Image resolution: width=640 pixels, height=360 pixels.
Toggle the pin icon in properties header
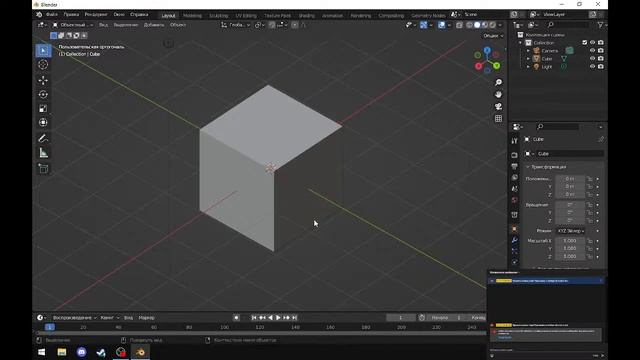click(601, 139)
